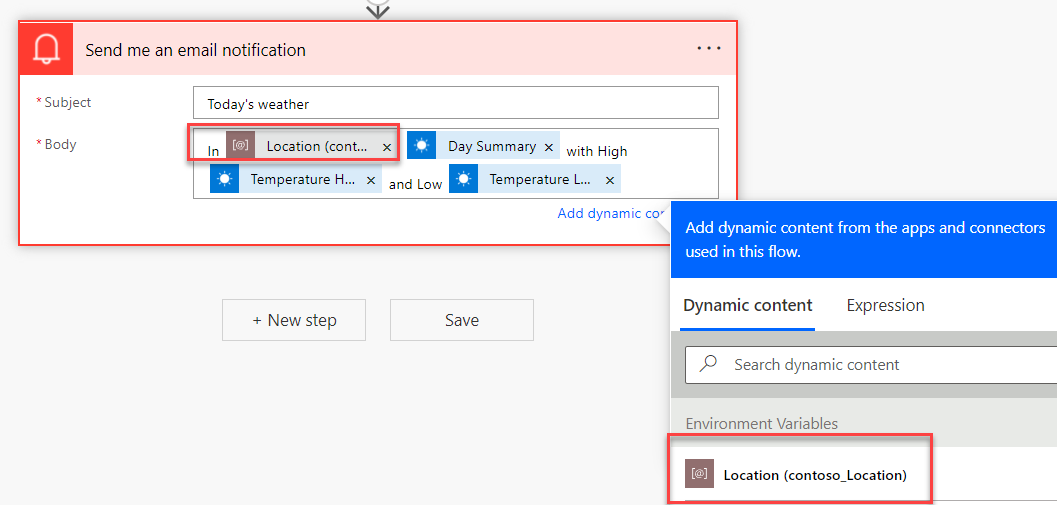This screenshot has width=1057, height=505.
Task: Open the Add dynamic content link
Action: [612, 214]
